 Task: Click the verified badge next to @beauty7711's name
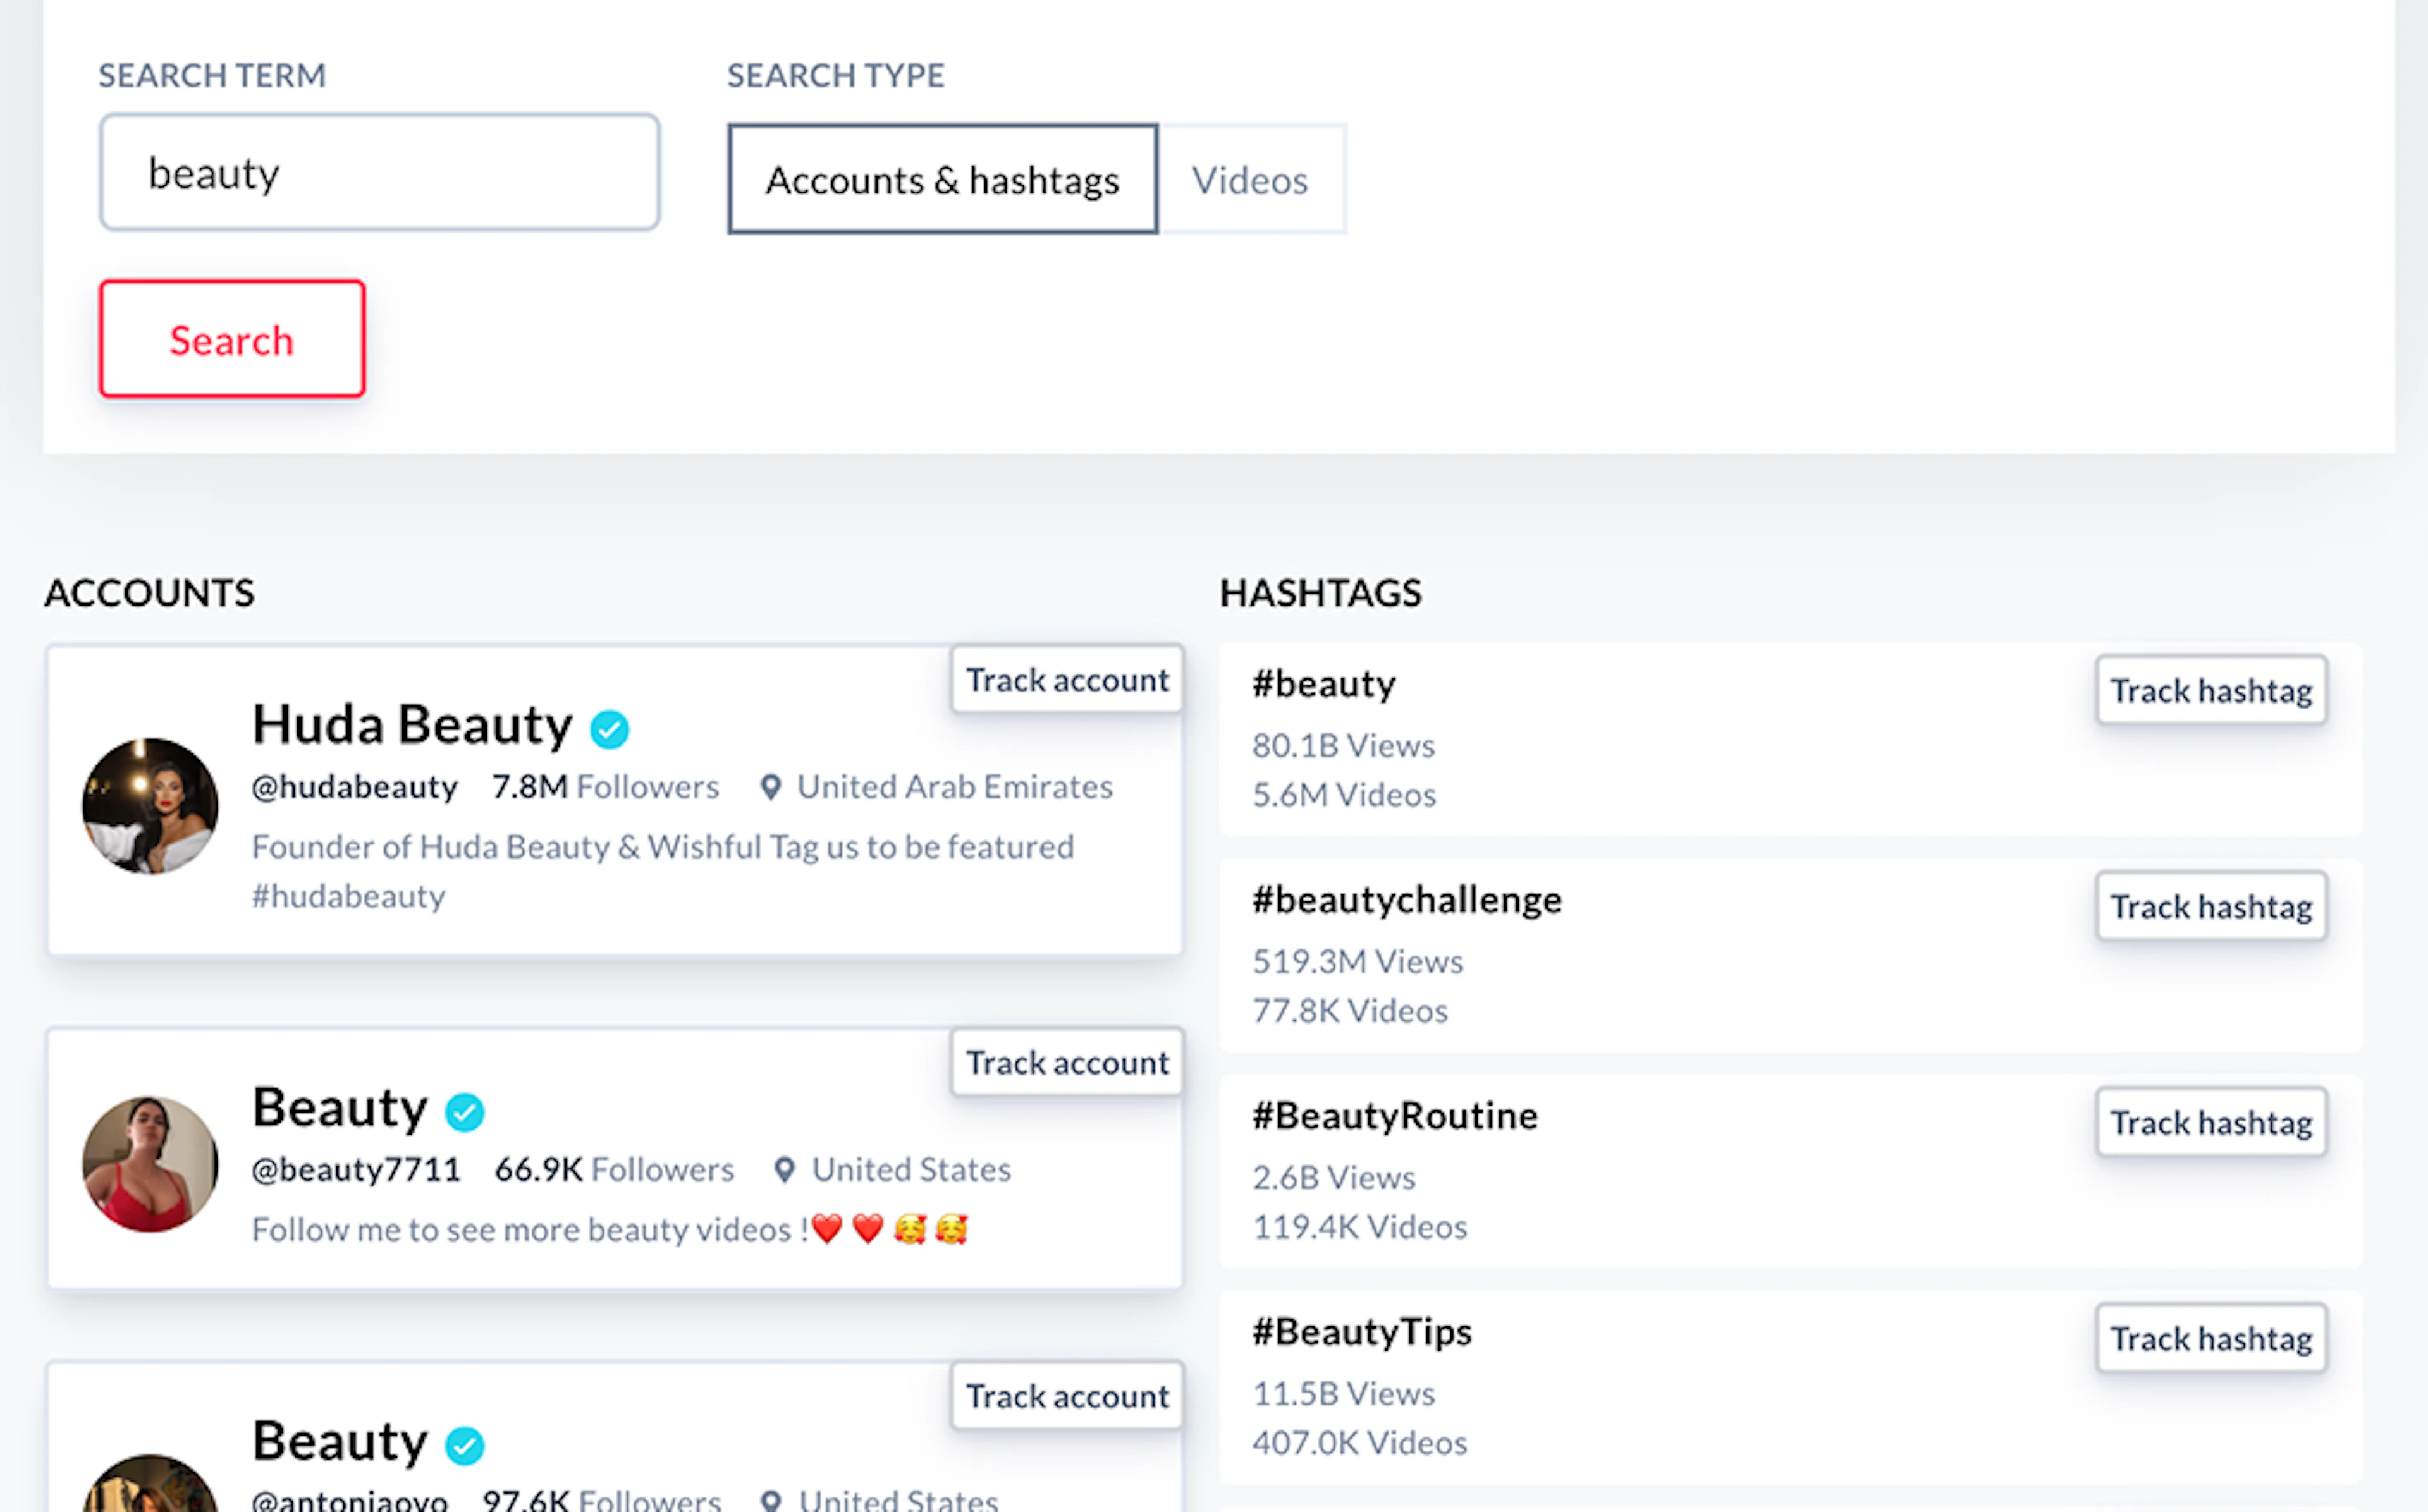pyautogui.click(x=465, y=1112)
